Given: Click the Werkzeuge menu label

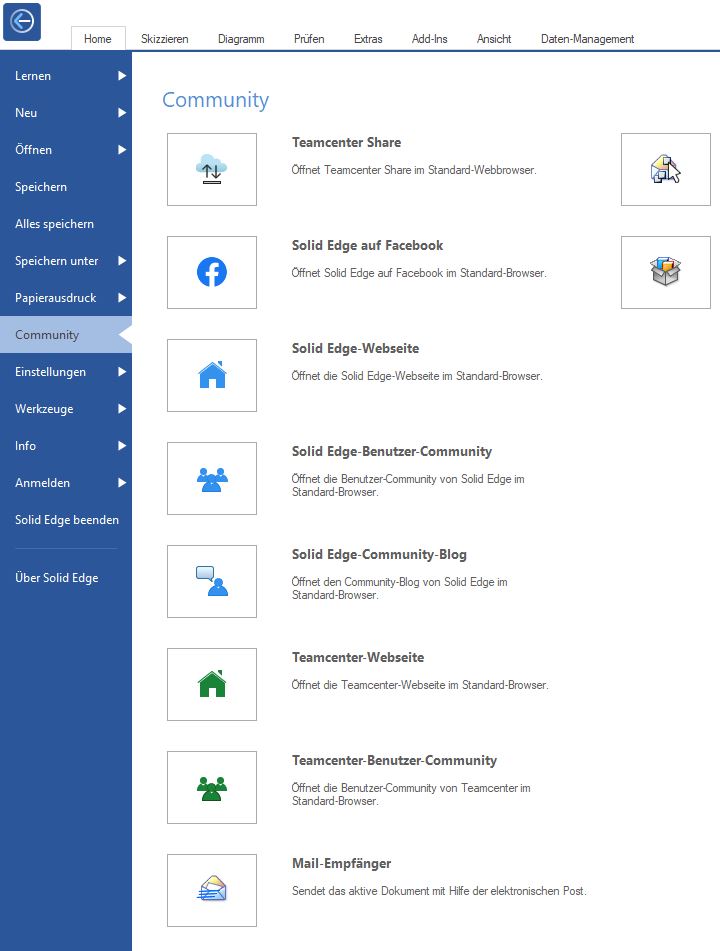Looking at the screenshot, I should tap(44, 409).
